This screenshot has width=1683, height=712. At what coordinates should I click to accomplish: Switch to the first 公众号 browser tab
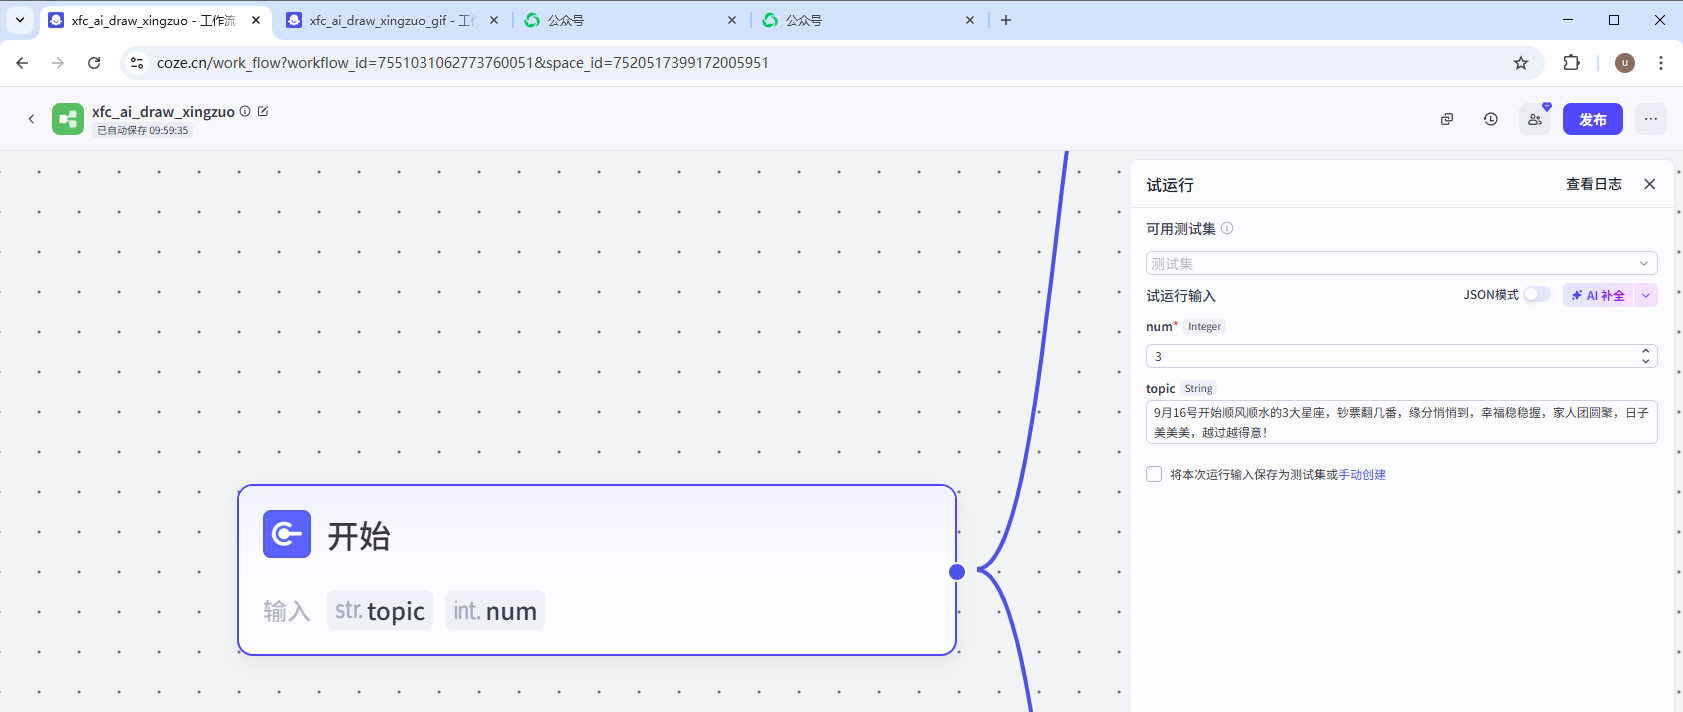(630, 20)
